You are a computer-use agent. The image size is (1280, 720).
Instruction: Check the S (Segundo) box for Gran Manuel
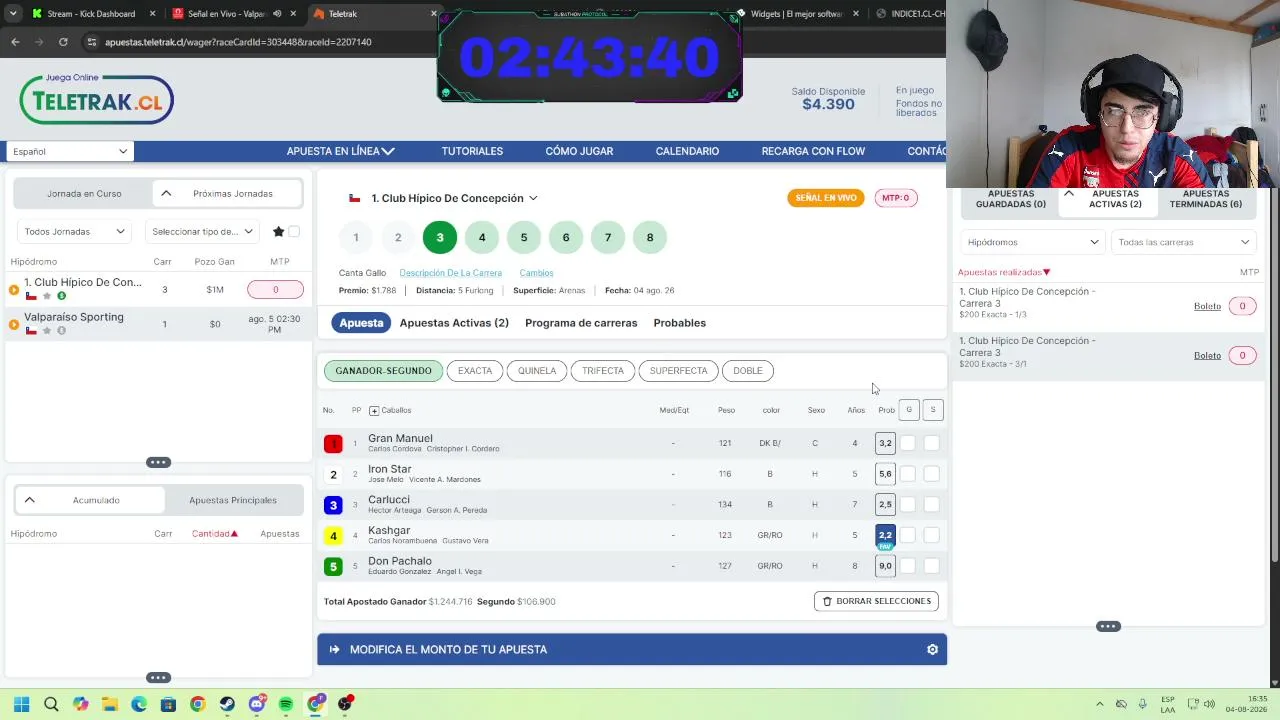(932, 443)
